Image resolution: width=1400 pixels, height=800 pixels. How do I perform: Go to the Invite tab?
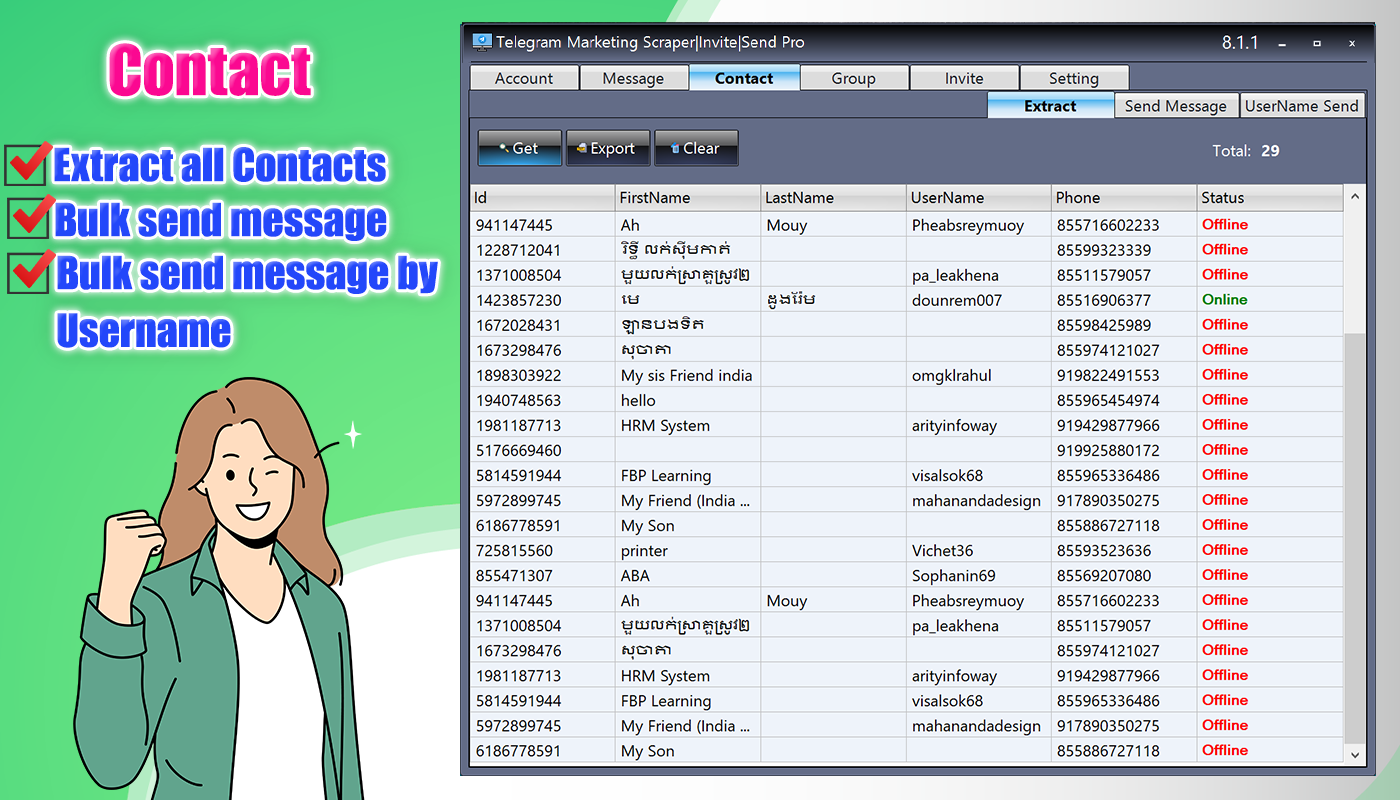point(964,77)
